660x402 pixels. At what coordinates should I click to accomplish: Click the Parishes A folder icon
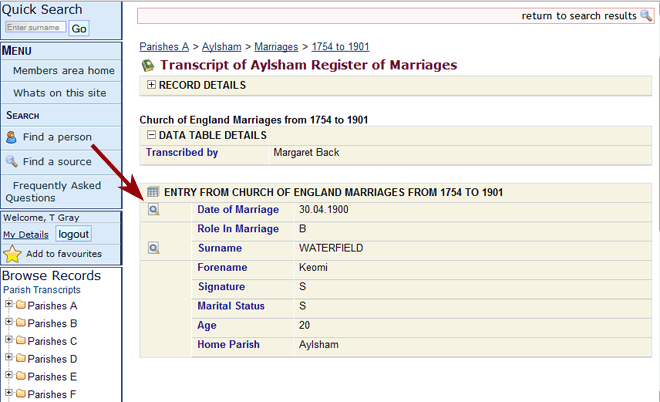pyautogui.click(x=21, y=305)
